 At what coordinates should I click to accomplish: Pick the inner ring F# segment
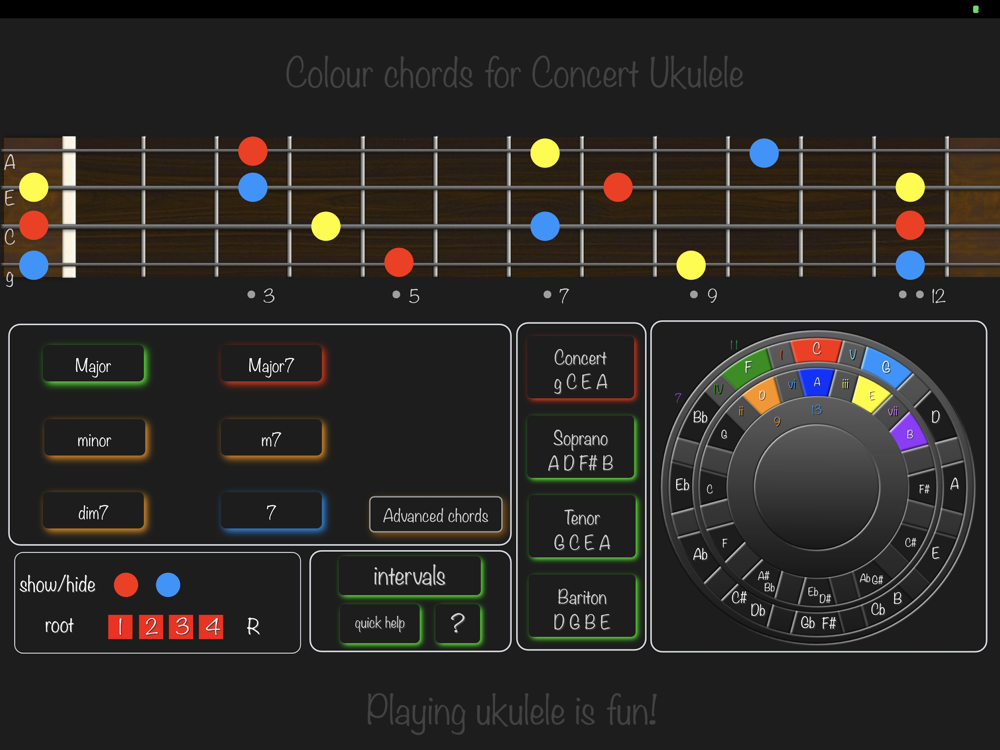[x=923, y=489]
